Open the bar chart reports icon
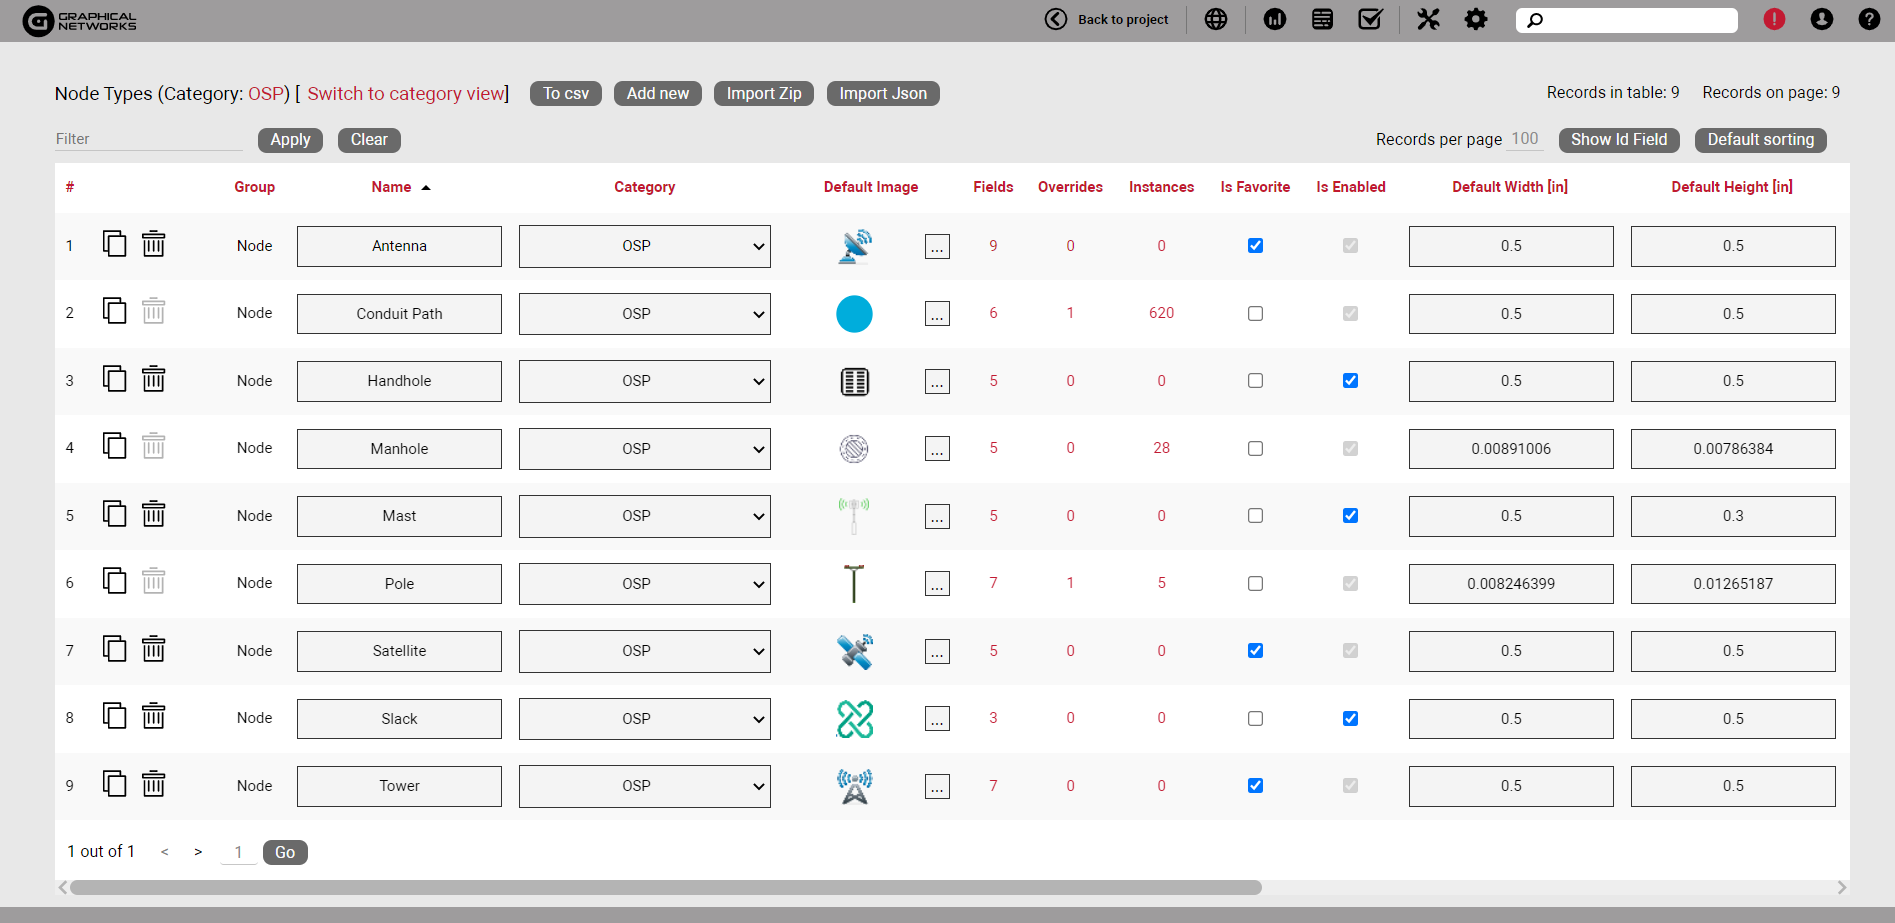The height and width of the screenshot is (923, 1895). 1274,19
